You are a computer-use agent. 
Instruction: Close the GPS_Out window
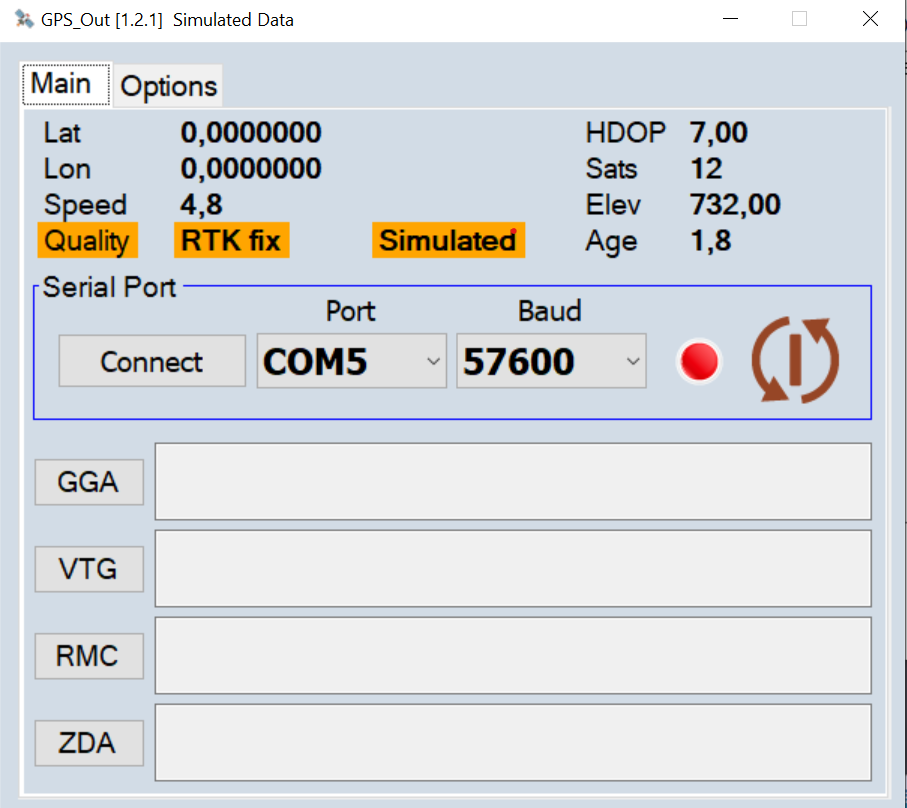tap(870, 20)
